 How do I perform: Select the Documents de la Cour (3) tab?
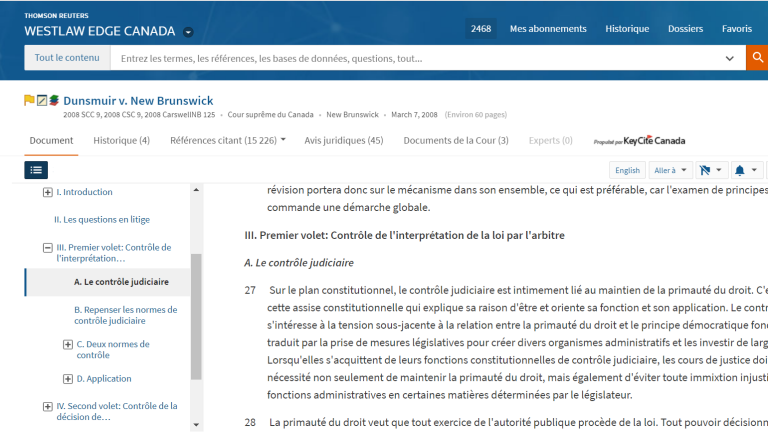[456, 141]
